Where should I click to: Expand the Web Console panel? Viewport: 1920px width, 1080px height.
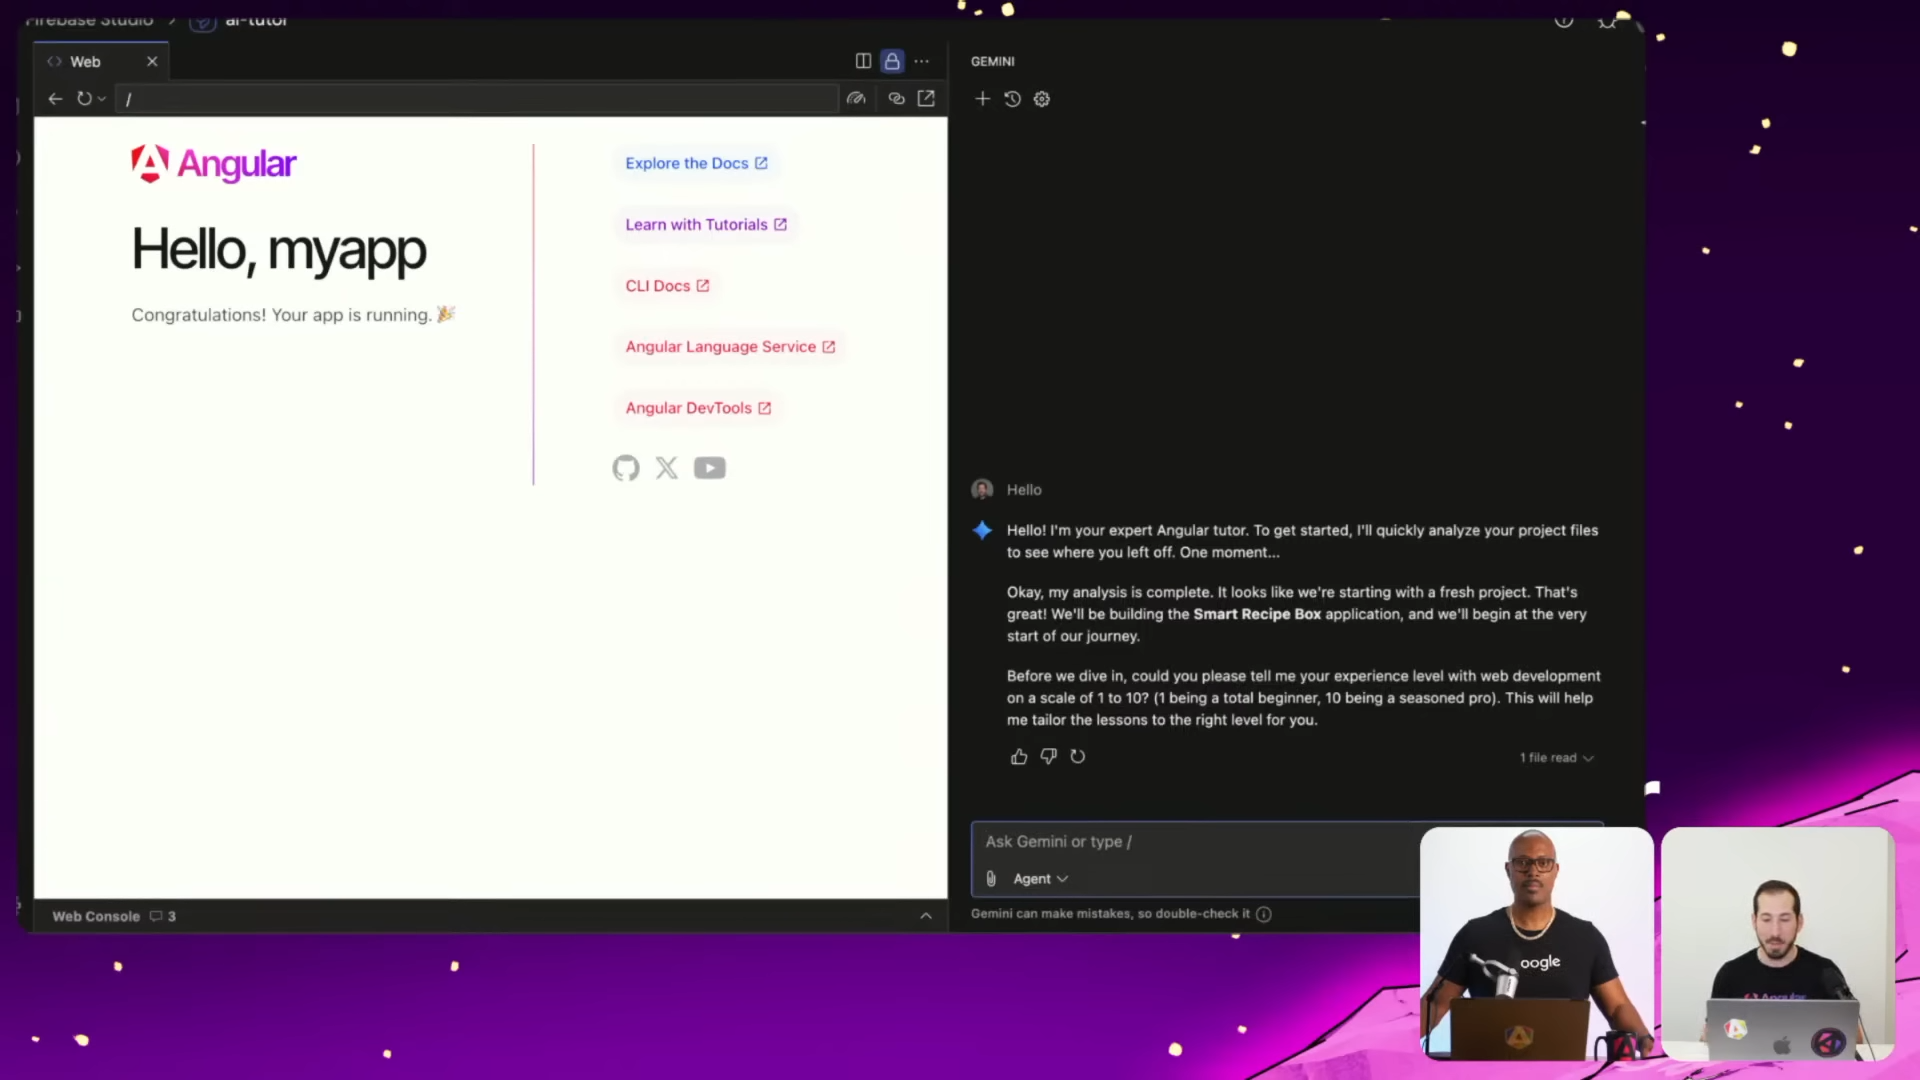(x=925, y=915)
